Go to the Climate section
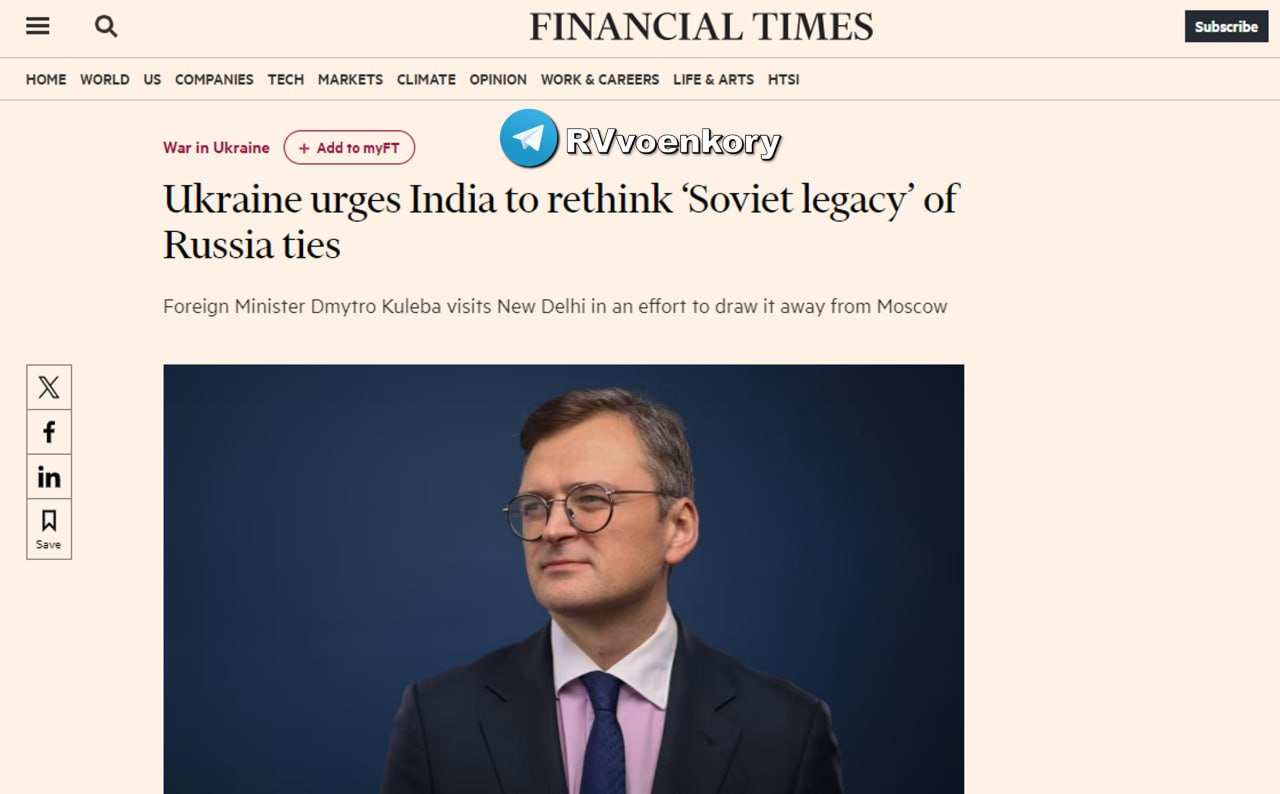Viewport: 1280px width, 794px height. coord(426,80)
